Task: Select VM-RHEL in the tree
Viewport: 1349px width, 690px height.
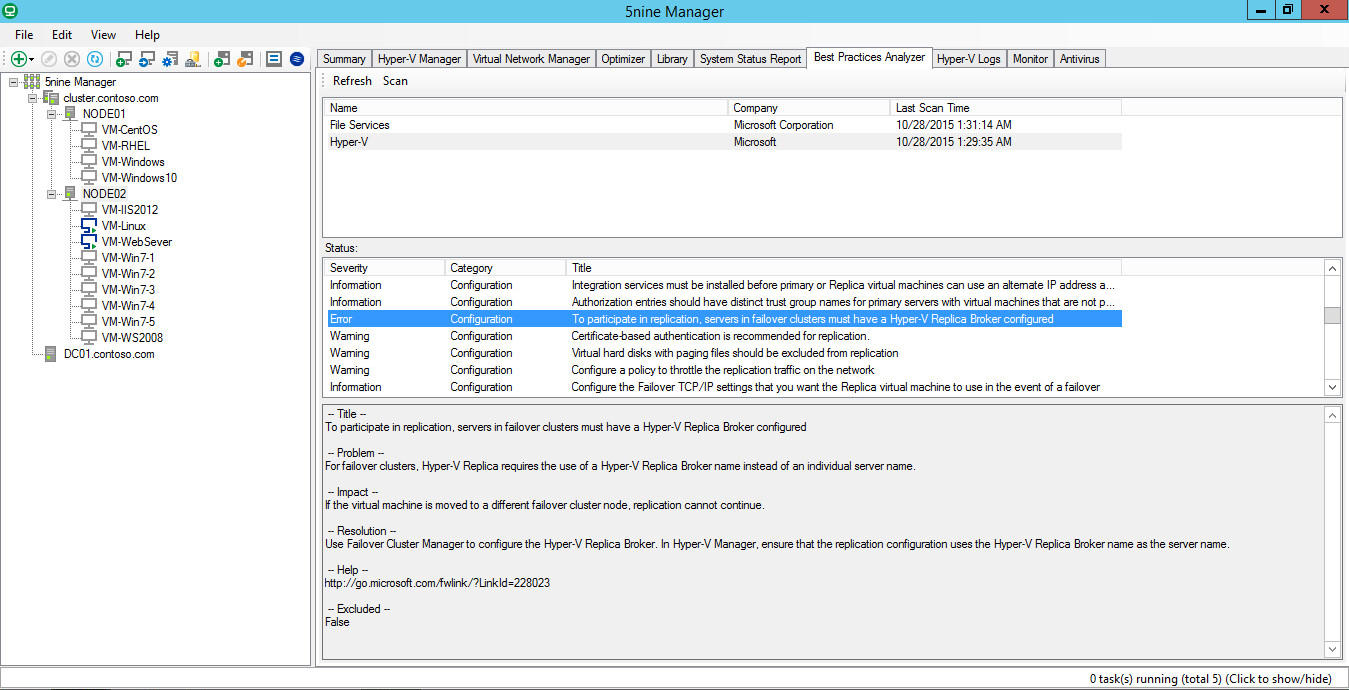Action: pos(125,146)
